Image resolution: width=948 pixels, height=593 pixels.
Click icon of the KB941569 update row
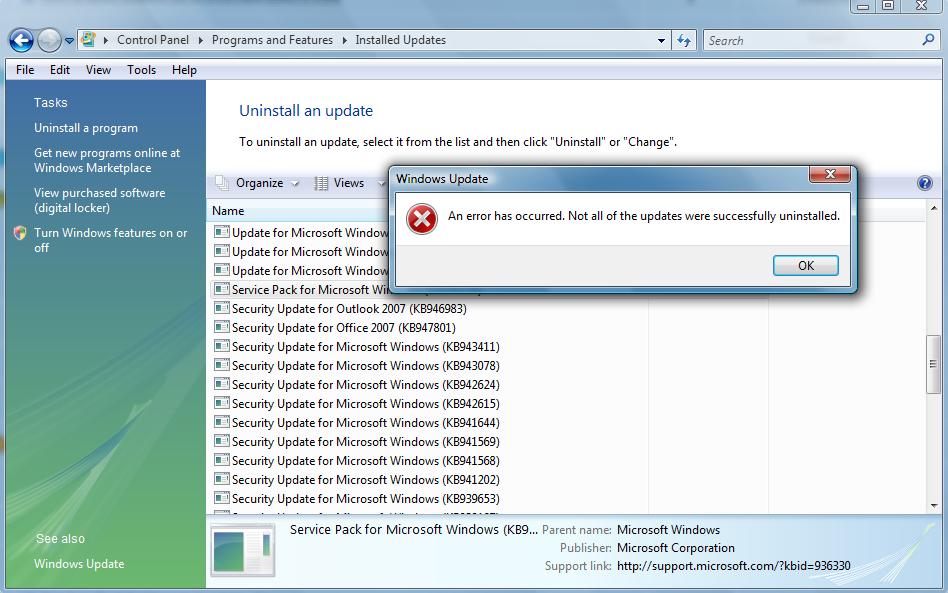tap(222, 441)
